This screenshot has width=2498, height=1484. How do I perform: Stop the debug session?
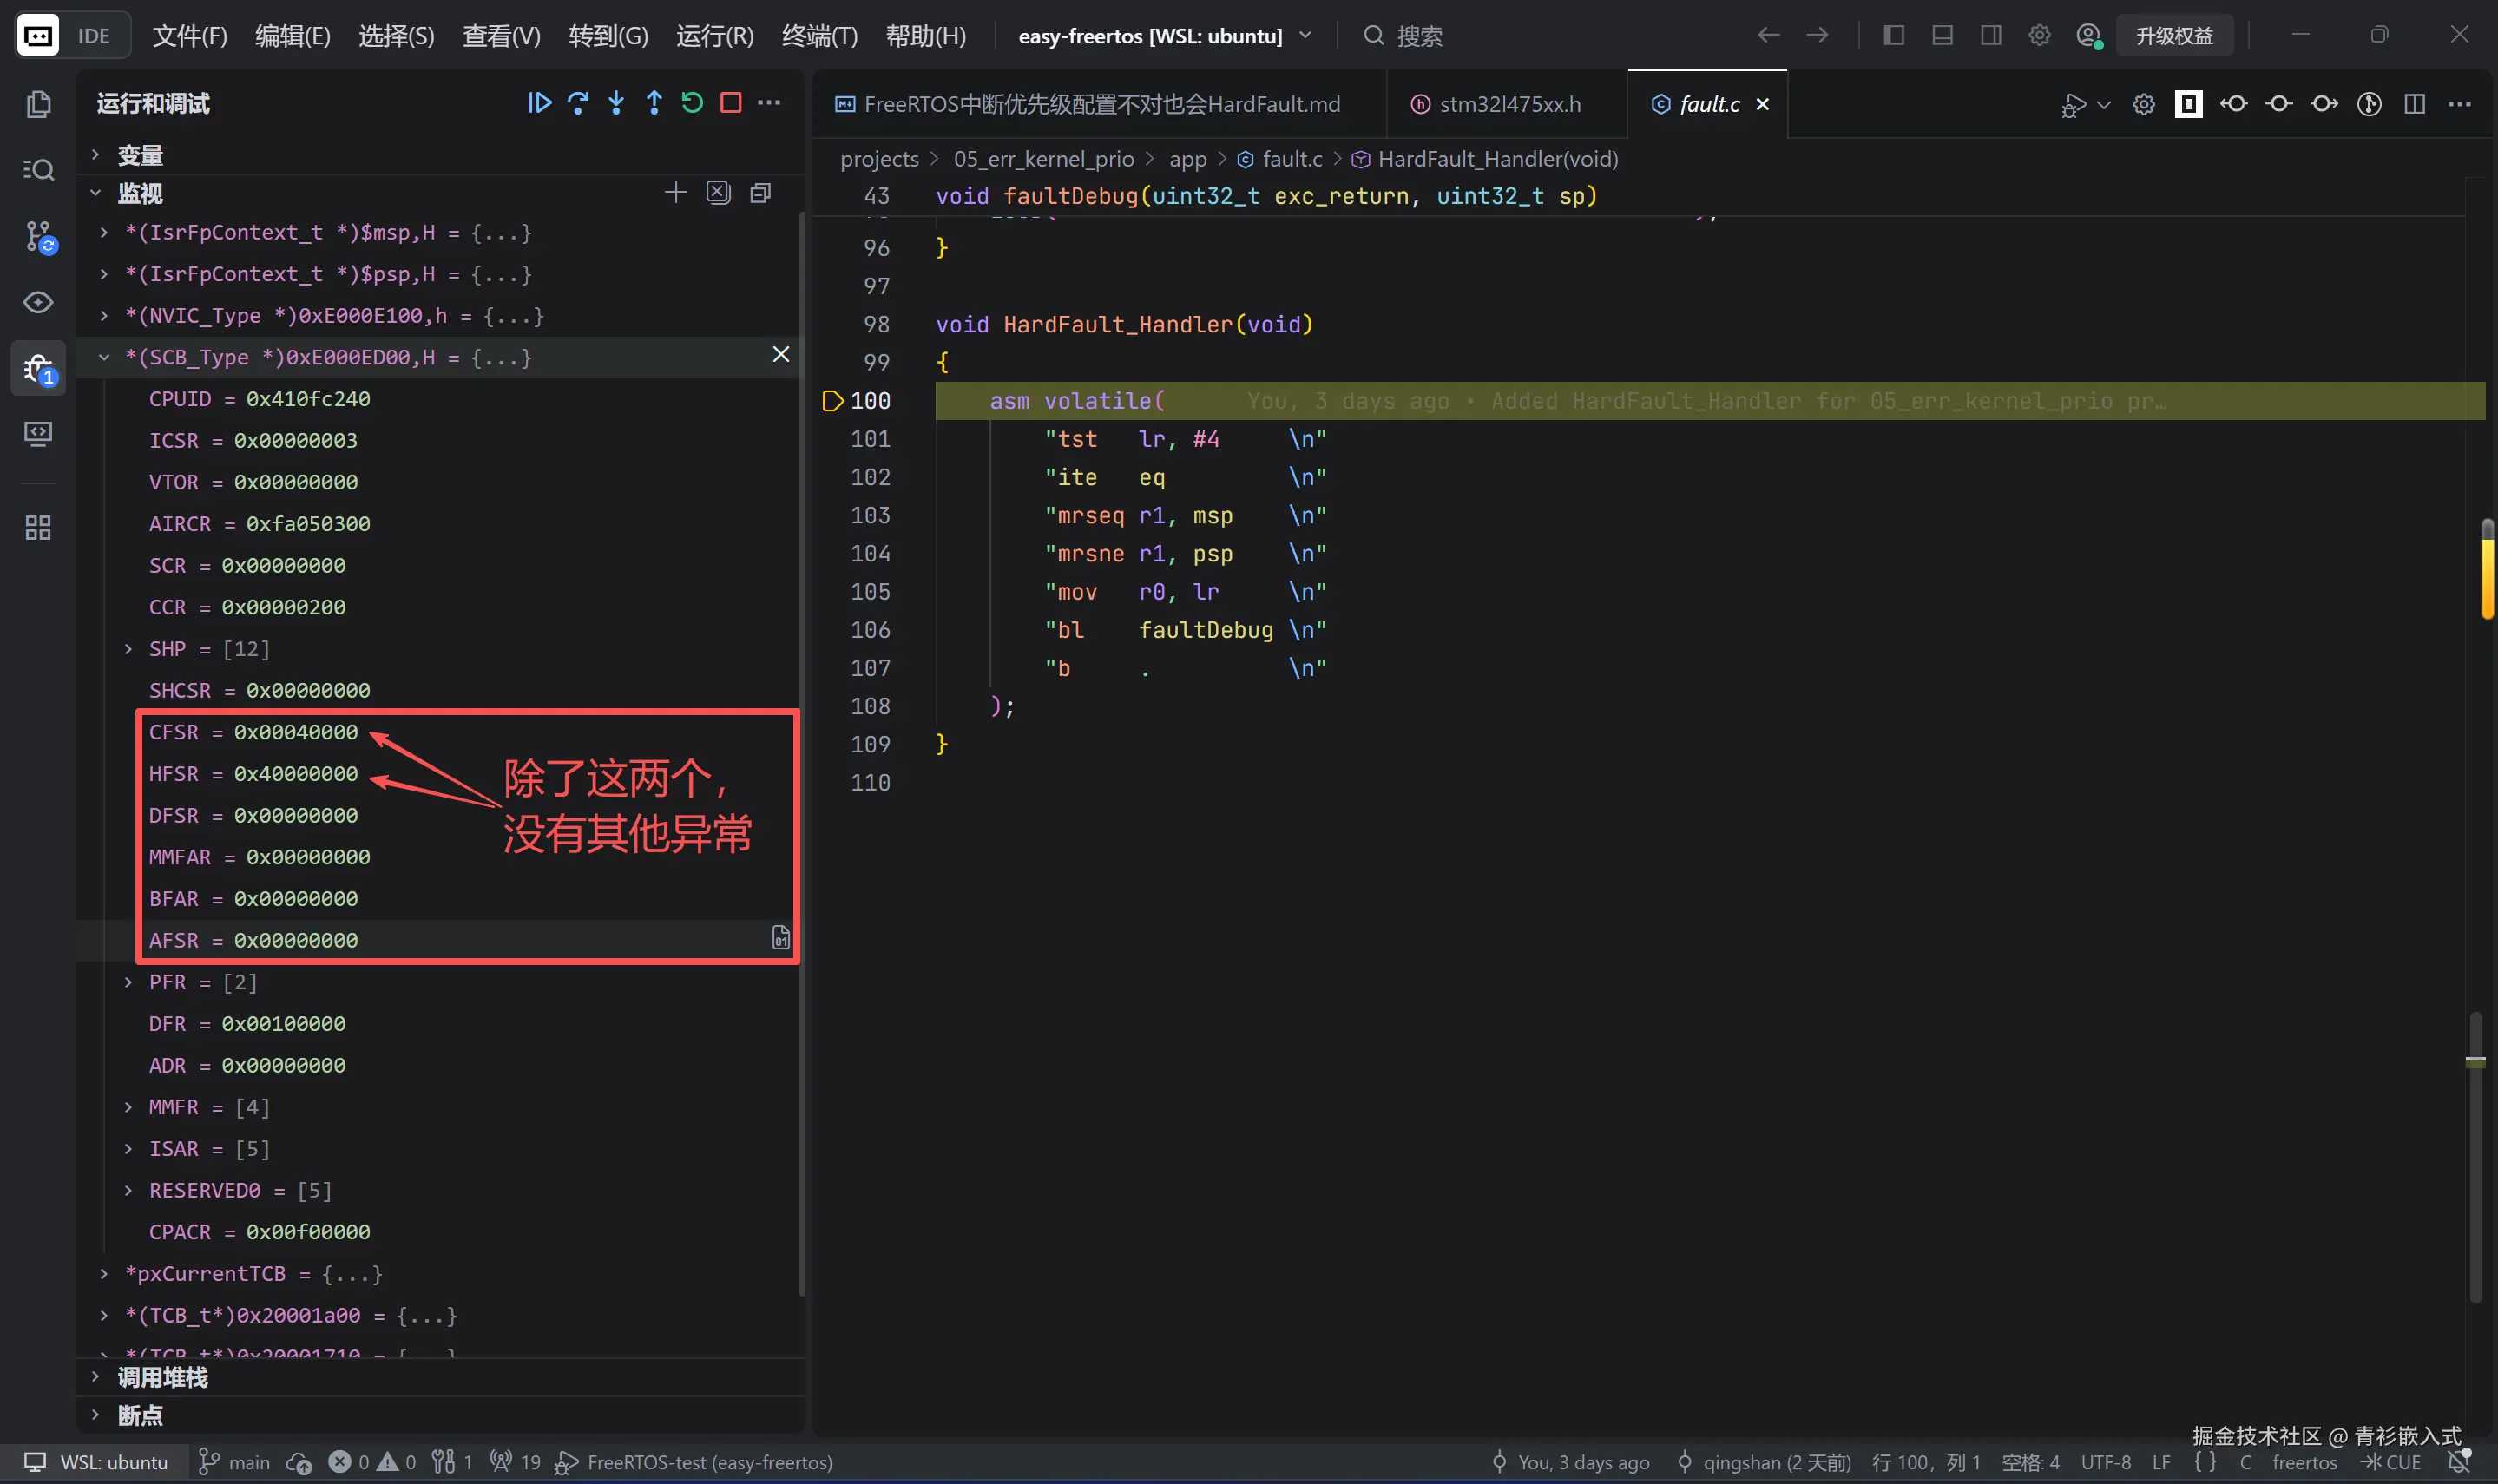(731, 103)
